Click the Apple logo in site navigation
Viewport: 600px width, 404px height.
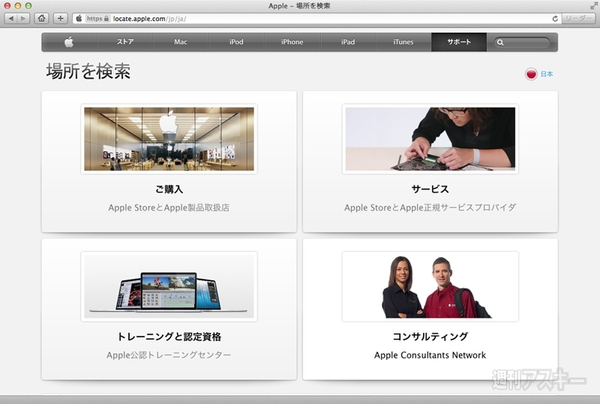(69, 42)
